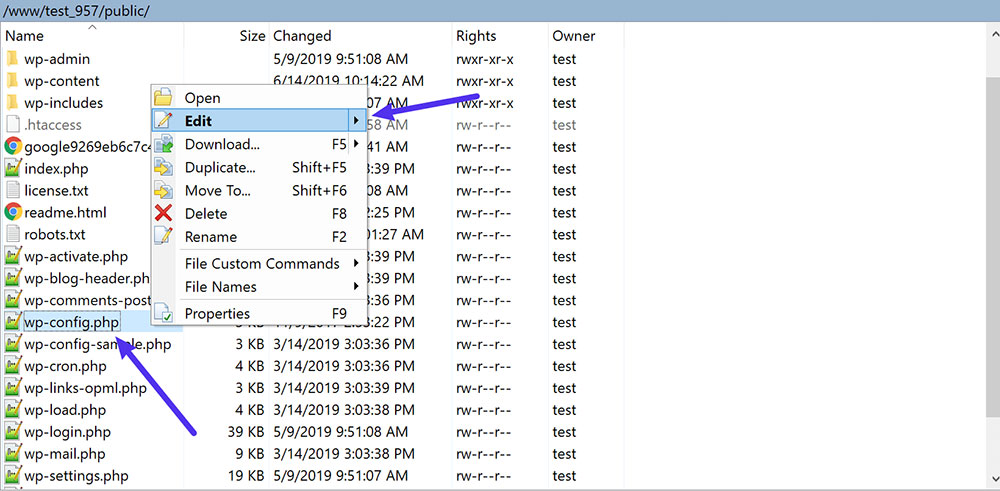
Task: Choose Rename from the context menu
Action: point(211,237)
